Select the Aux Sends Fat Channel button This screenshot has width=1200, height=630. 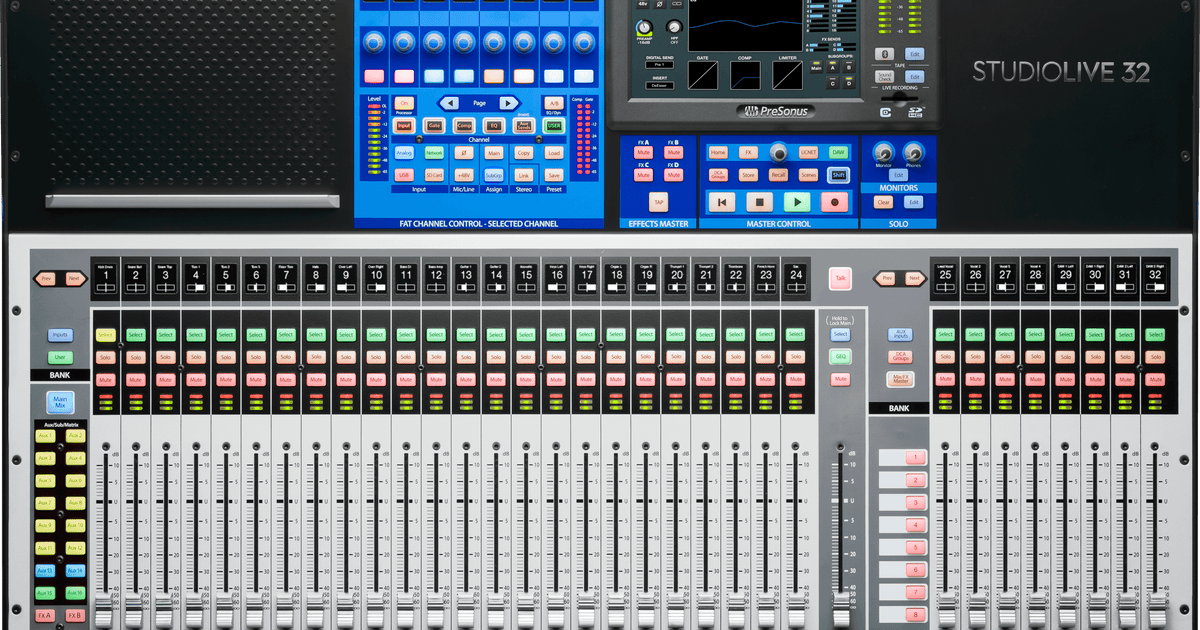[x=524, y=125]
